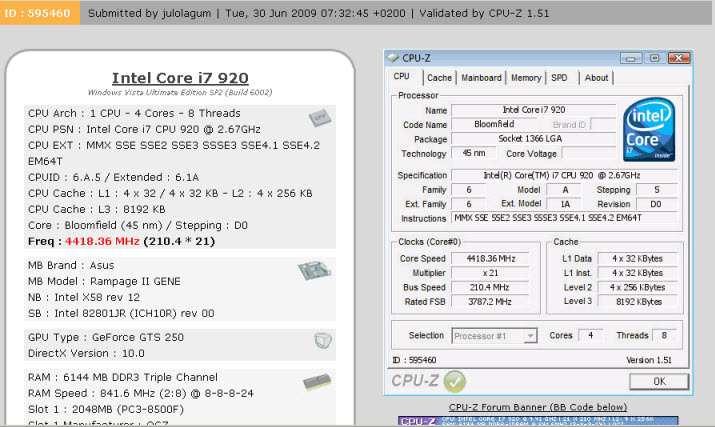The height and width of the screenshot is (427, 715).
Task: Click the Asus motherboard icon
Action: pos(313,272)
